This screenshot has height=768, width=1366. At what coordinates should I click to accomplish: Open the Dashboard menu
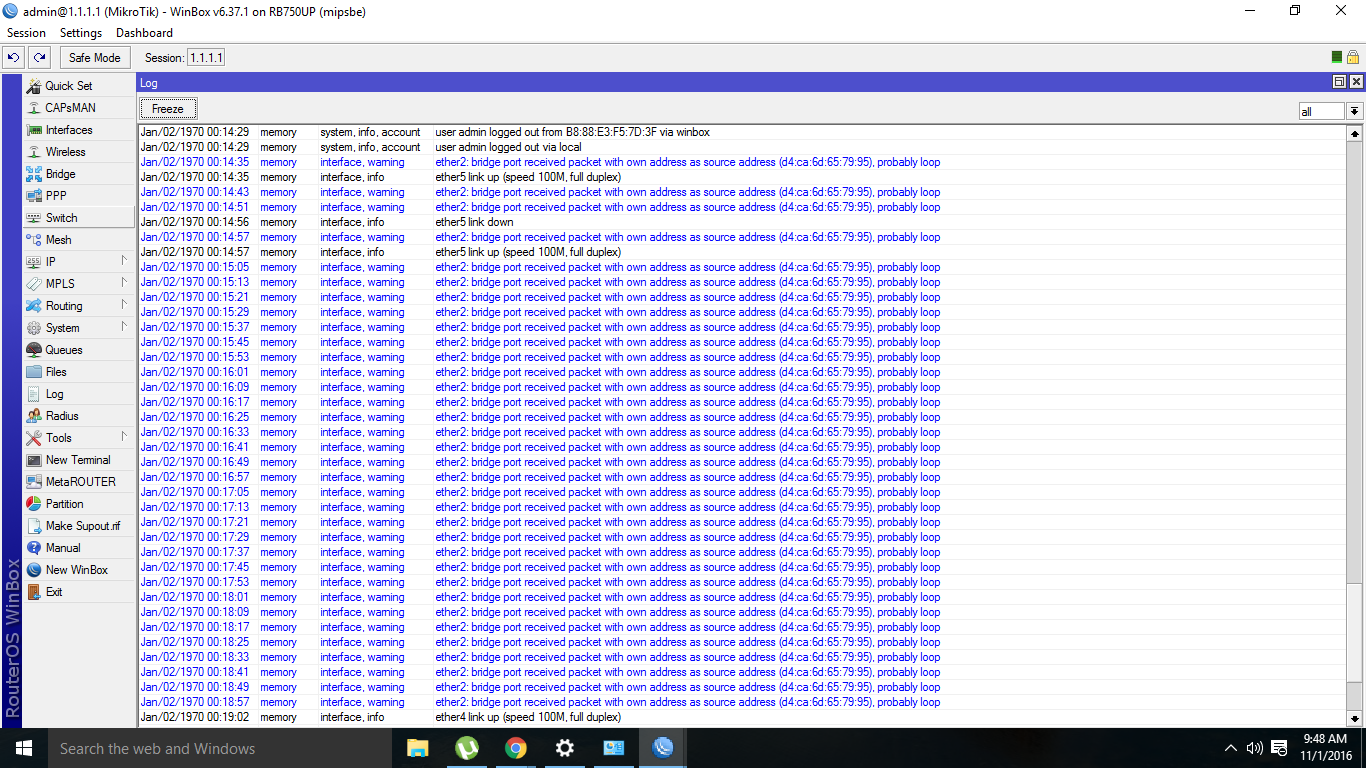pyautogui.click(x=144, y=33)
